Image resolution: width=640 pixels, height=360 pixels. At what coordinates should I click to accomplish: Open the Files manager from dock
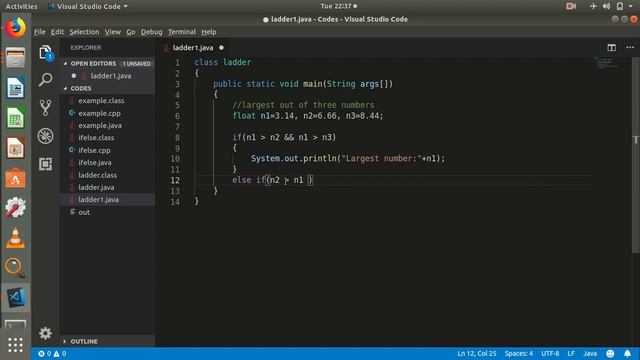[x=16, y=58]
